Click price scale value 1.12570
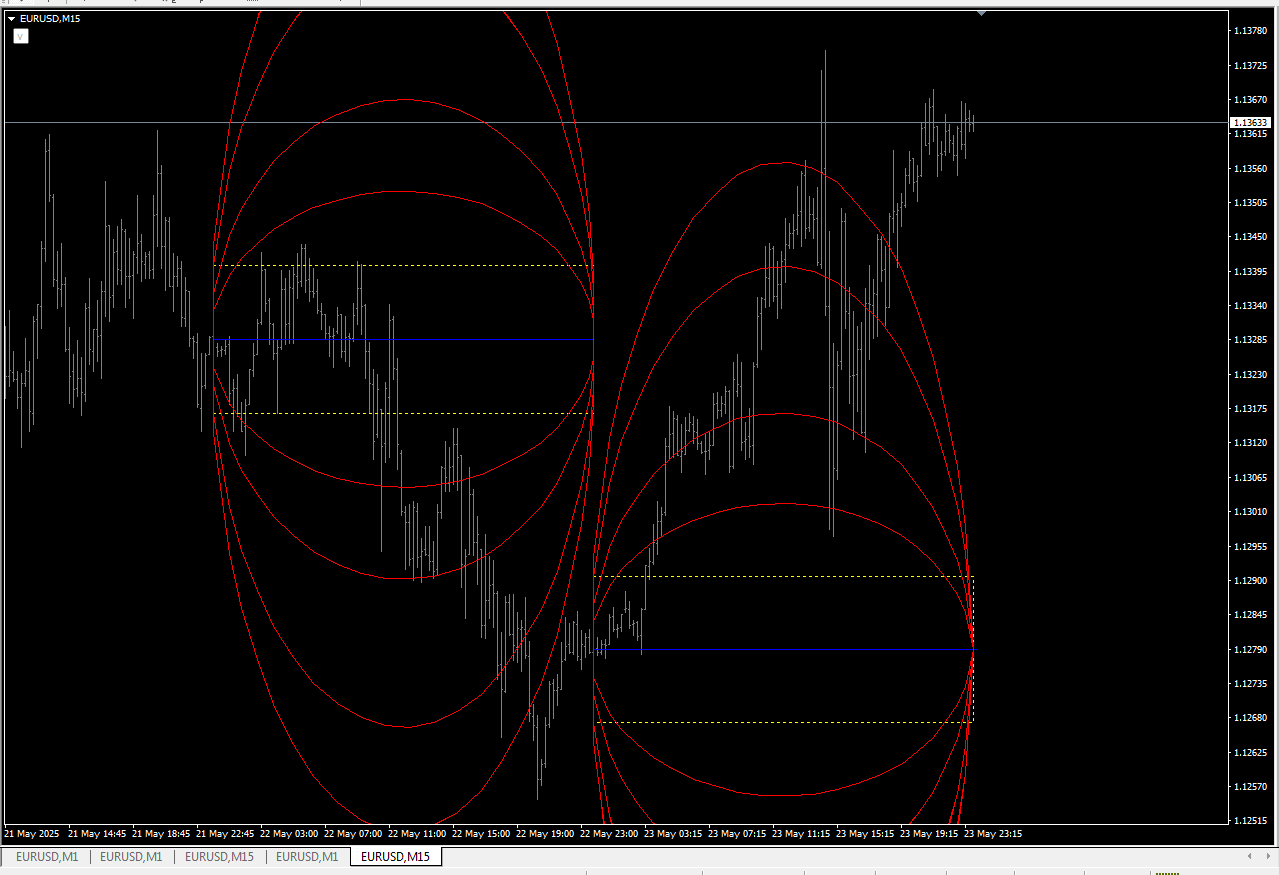This screenshot has width=1279, height=875. click(x=1250, y=786)
